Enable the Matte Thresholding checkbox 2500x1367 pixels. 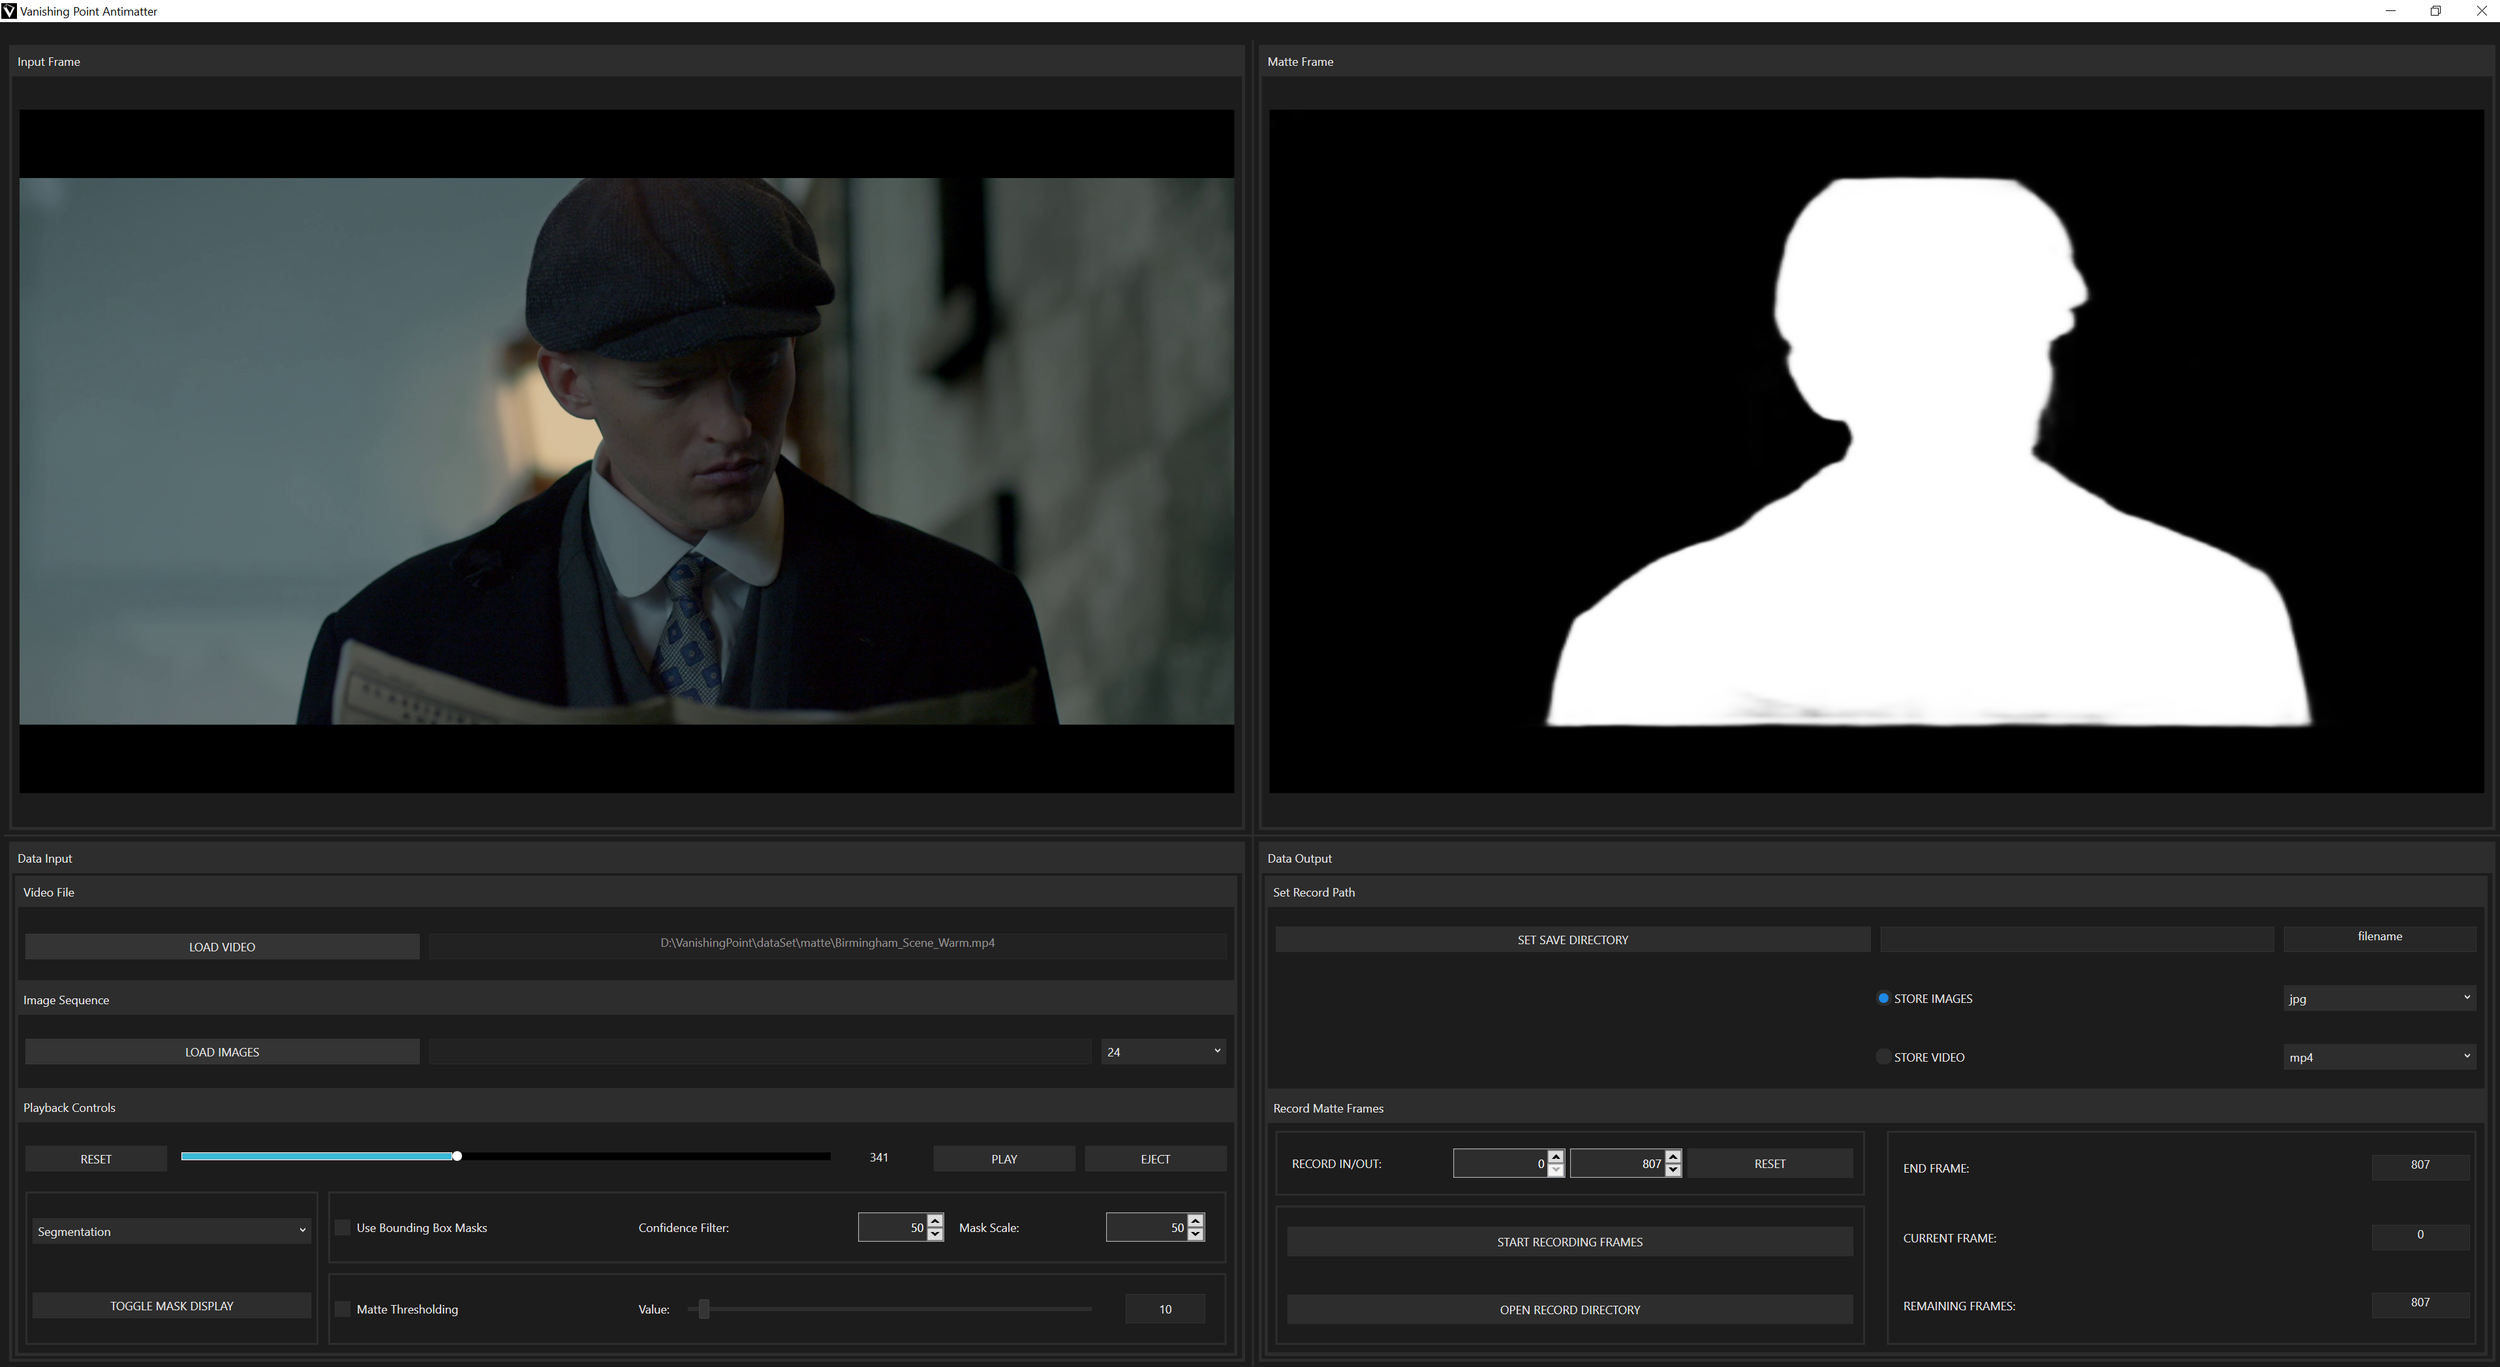tap(343, 1309)
